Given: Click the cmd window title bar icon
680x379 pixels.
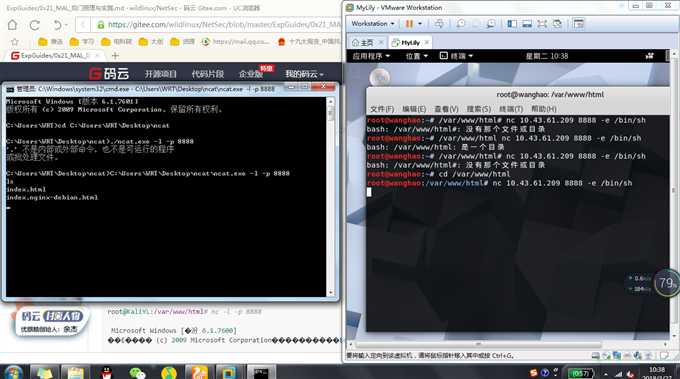Looking at the screenshot, I should click(10, 89).
